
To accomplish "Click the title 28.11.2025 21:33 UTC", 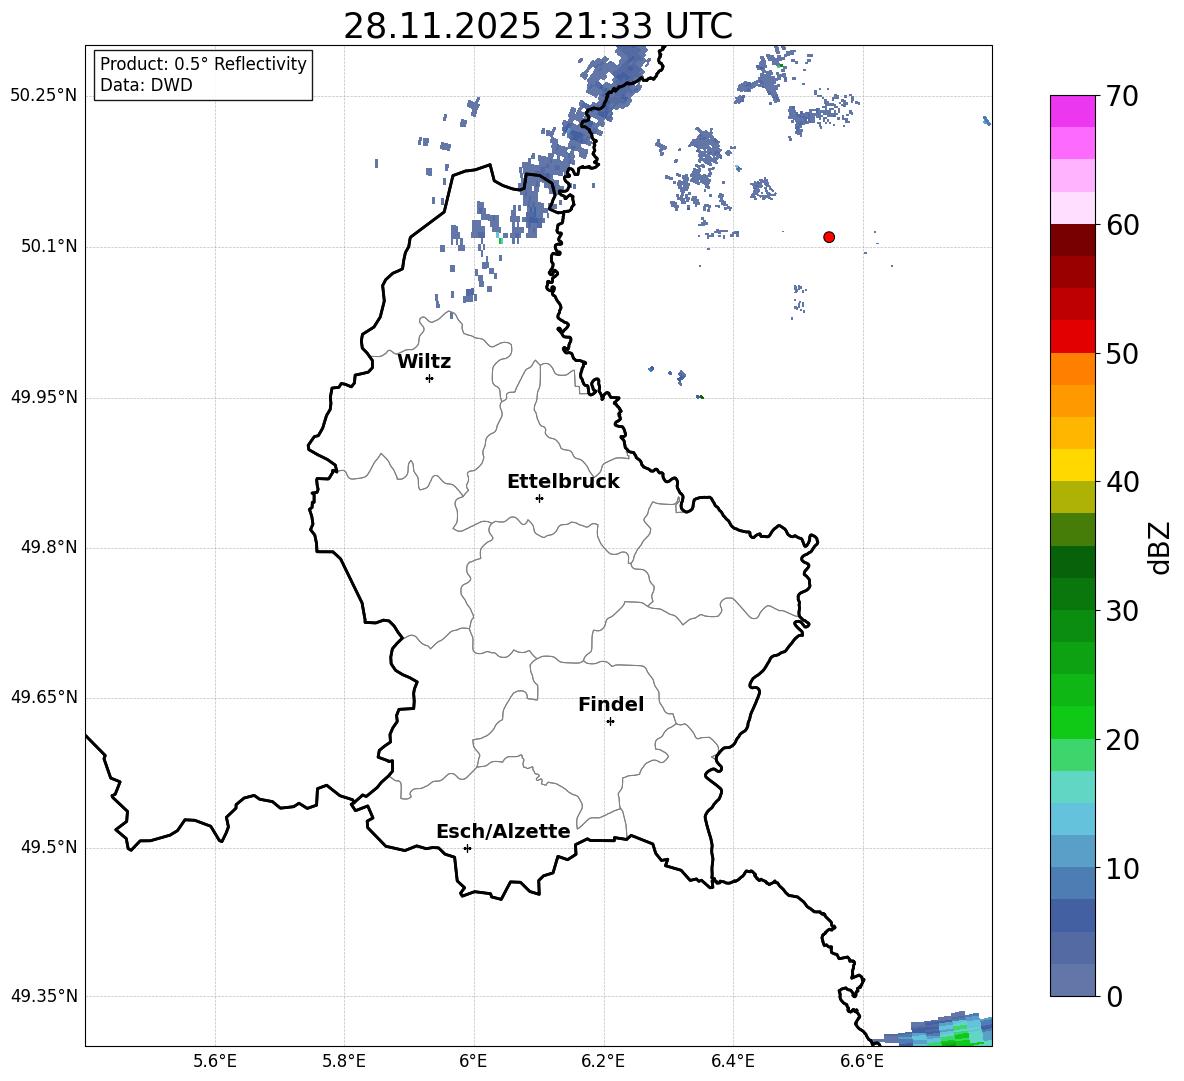I will pos(538,26).
